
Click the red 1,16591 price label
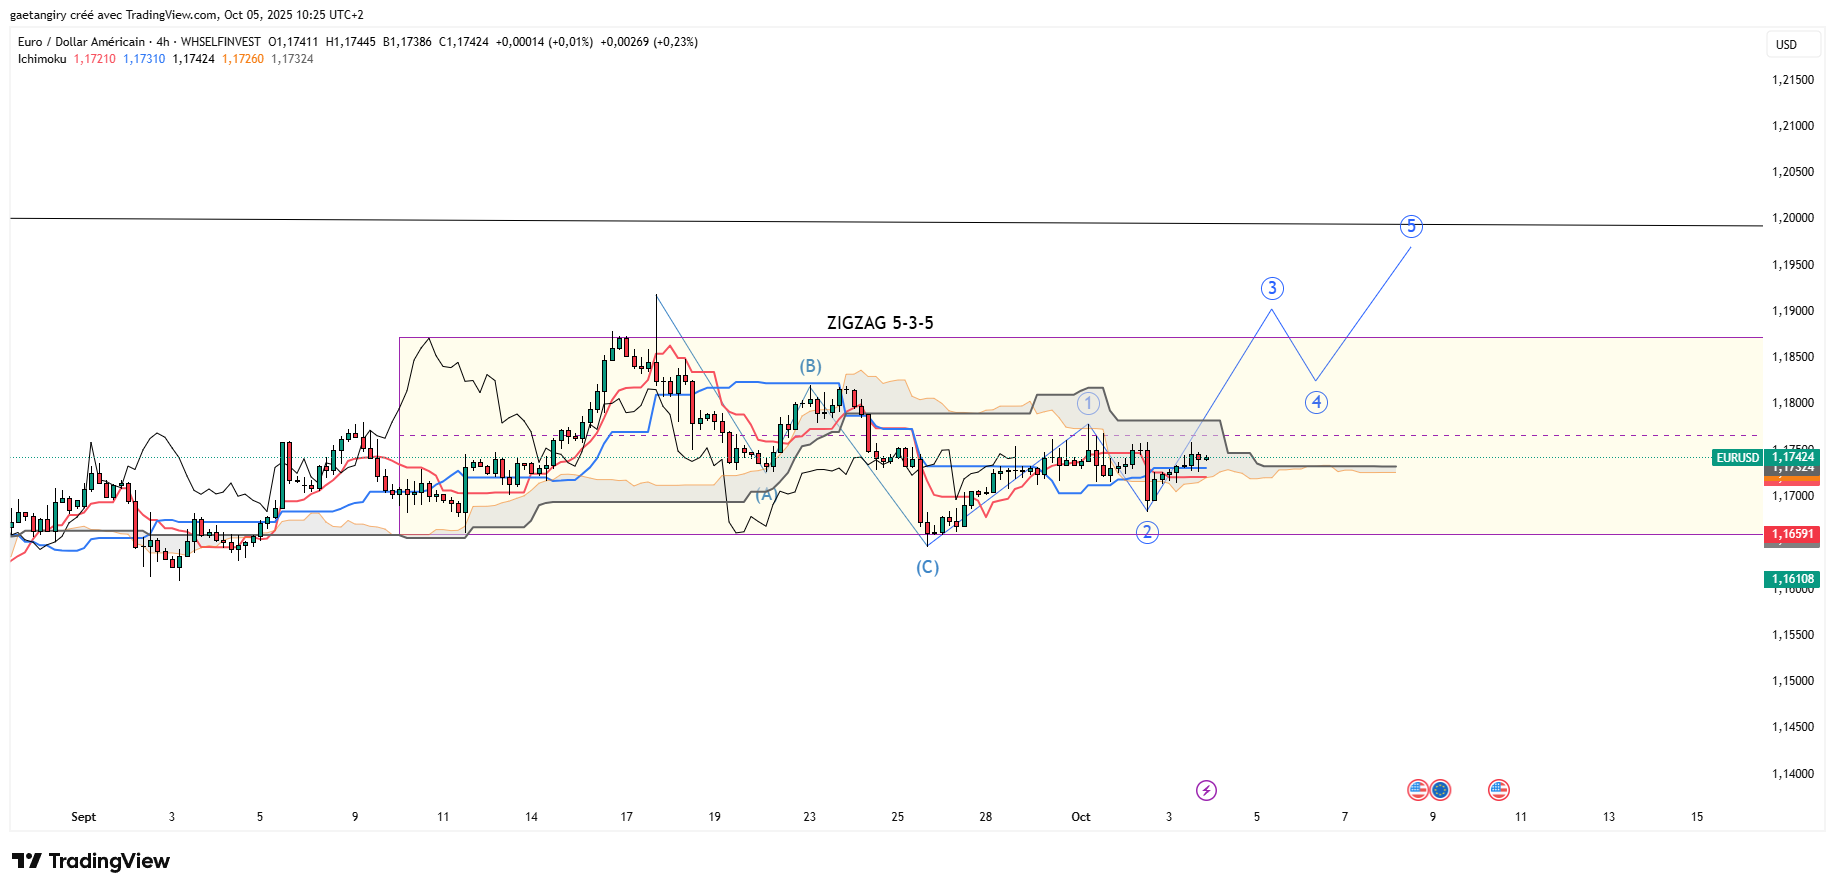pos(1793,534)
